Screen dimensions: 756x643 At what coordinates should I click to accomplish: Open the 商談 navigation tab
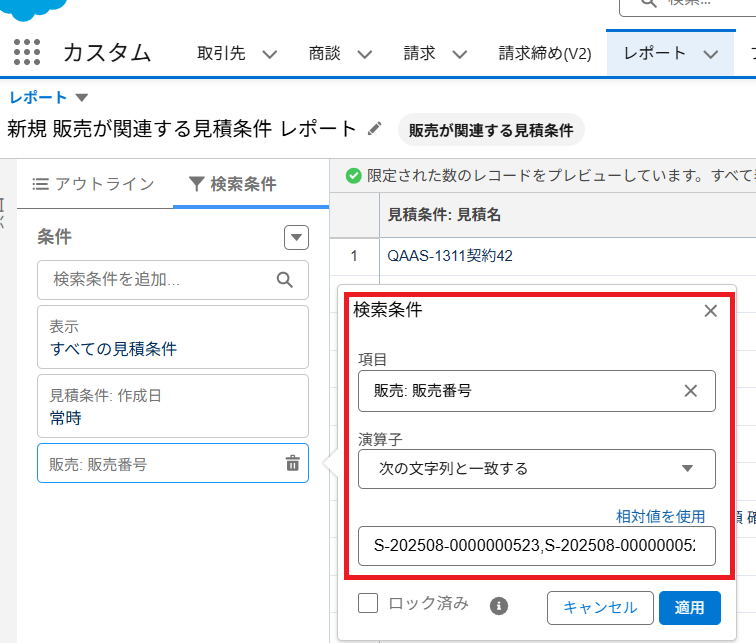tap(324, 53)
